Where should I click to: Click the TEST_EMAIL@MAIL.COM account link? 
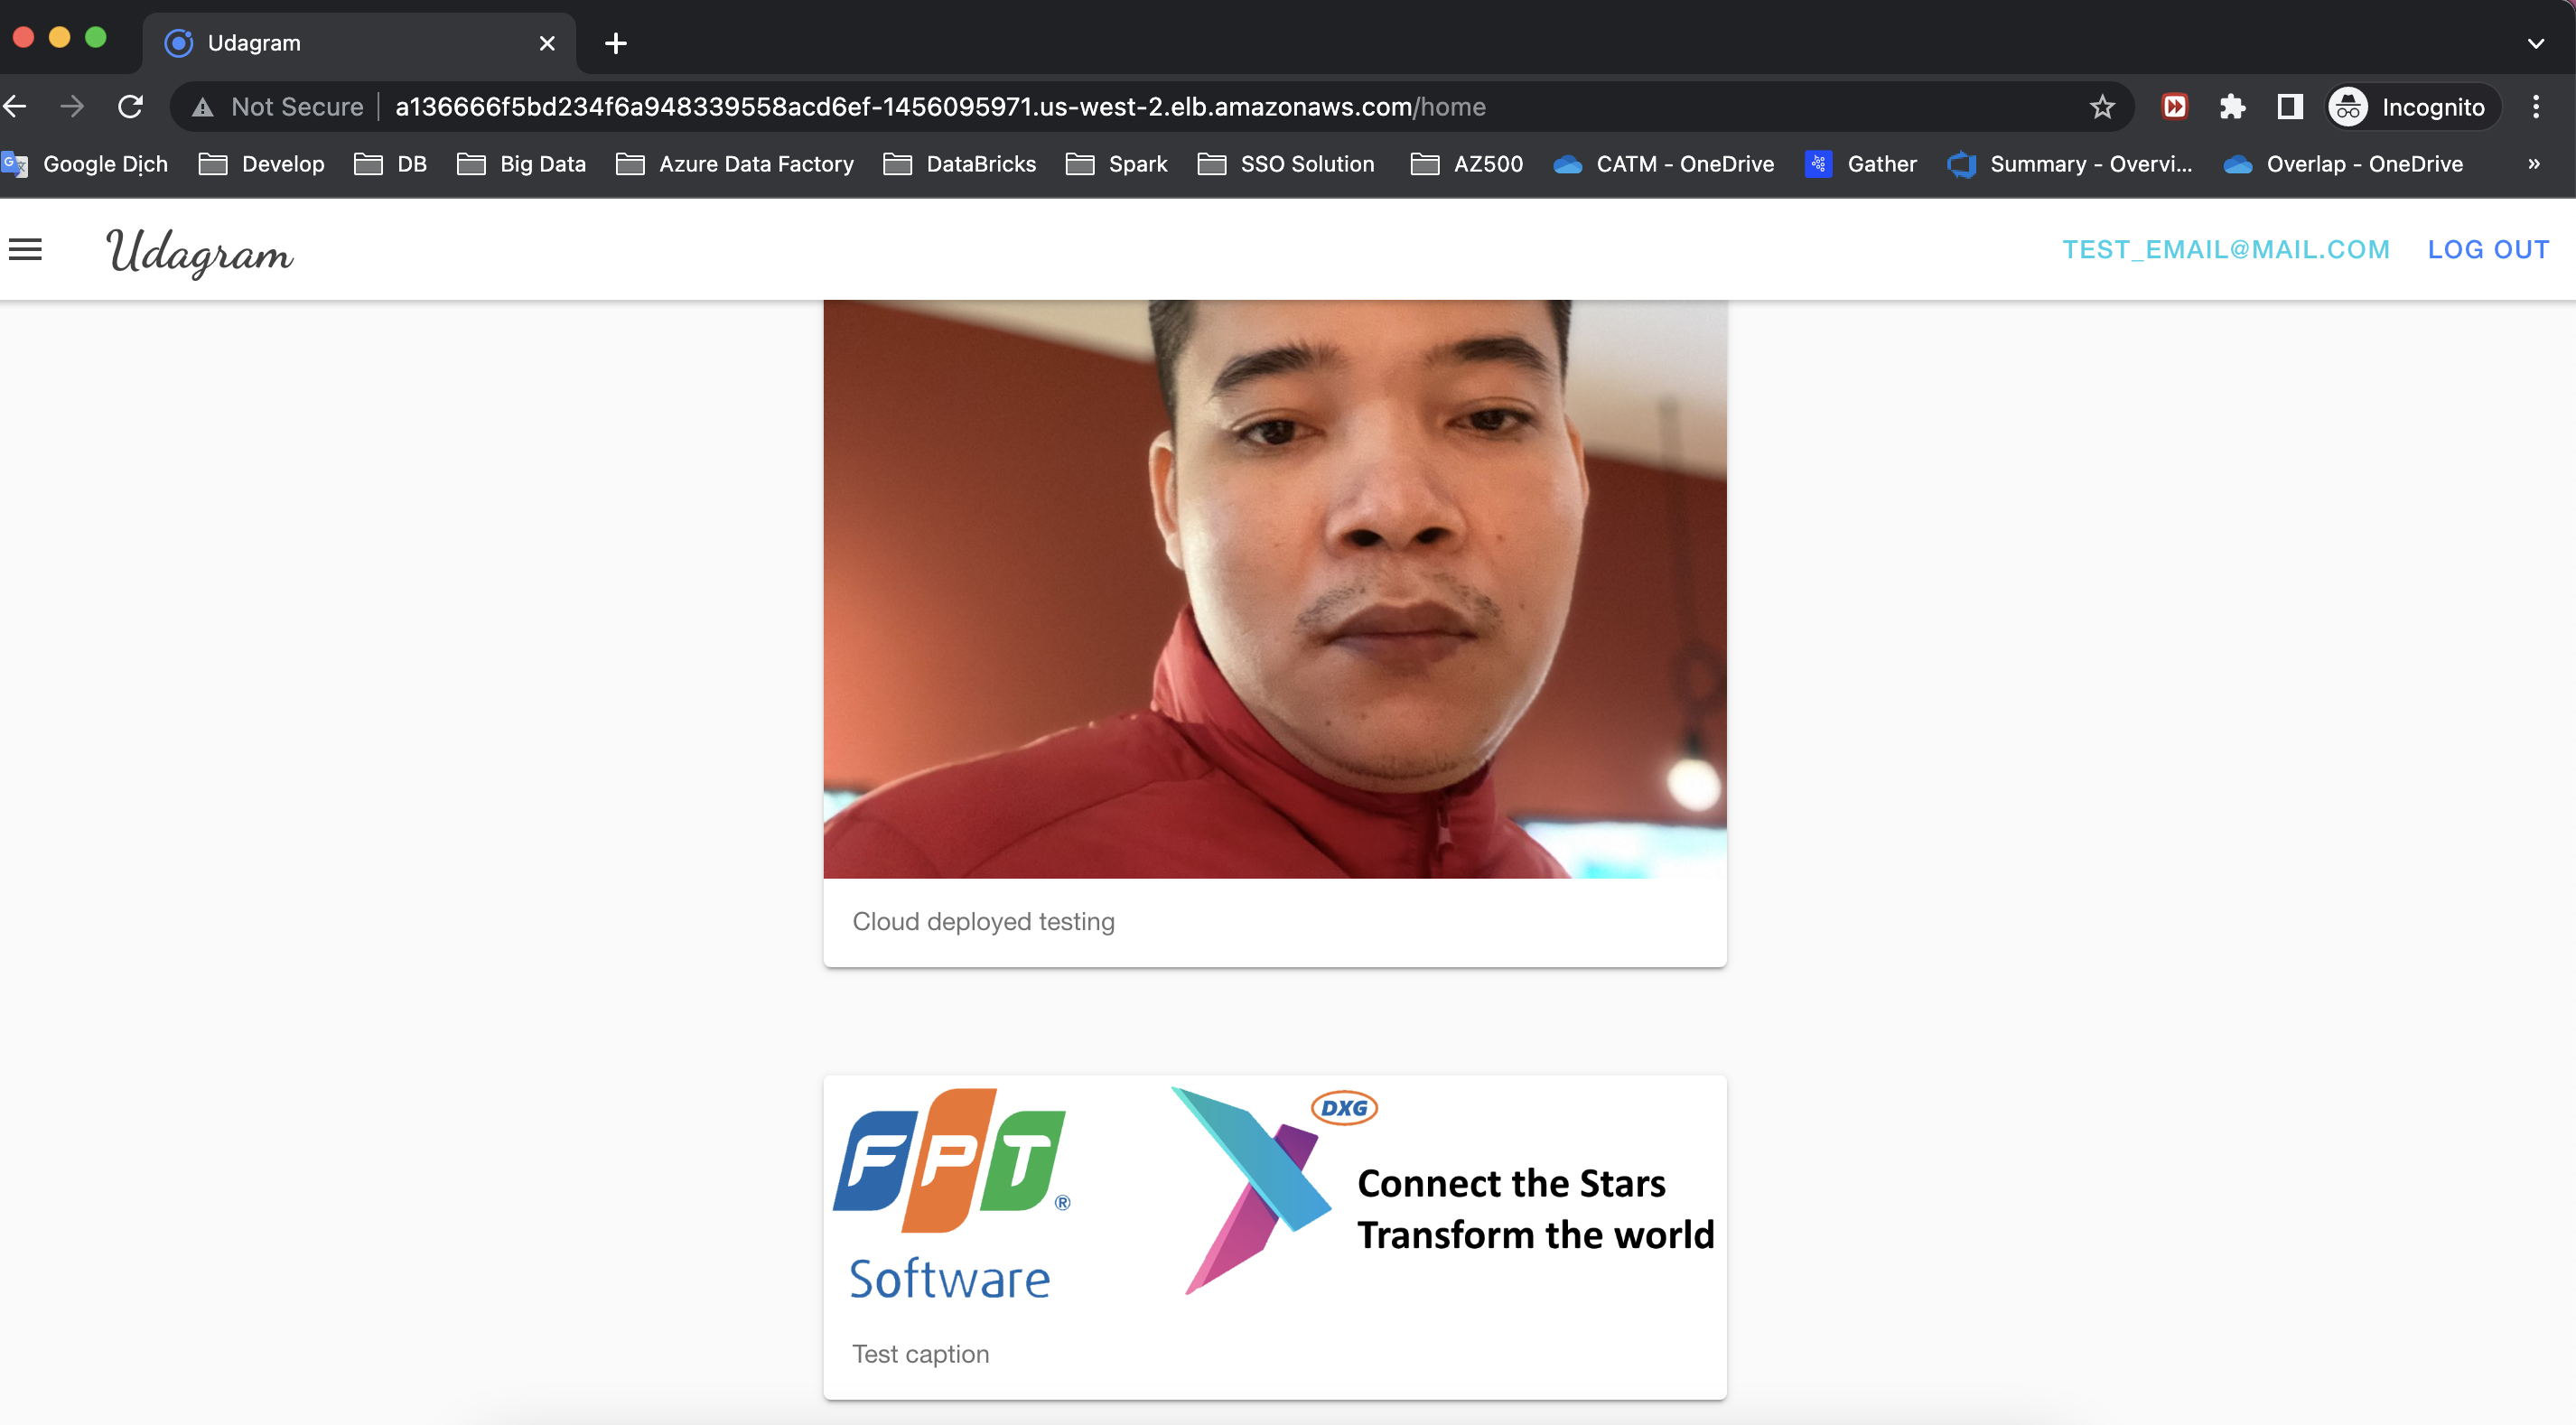point(2226,247)
